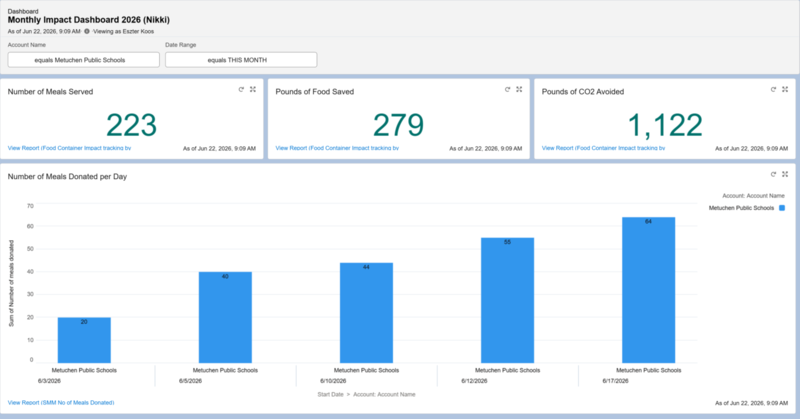Viewport: 800px width, 419px height.
Task: Click the 6/10/2026 date axis label
Action: click(x=333, y=381)
